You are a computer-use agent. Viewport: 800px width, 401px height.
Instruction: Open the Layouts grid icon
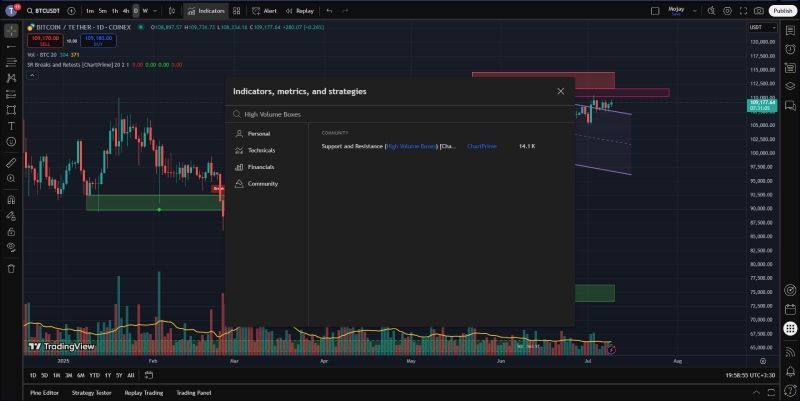click(237, 11)
